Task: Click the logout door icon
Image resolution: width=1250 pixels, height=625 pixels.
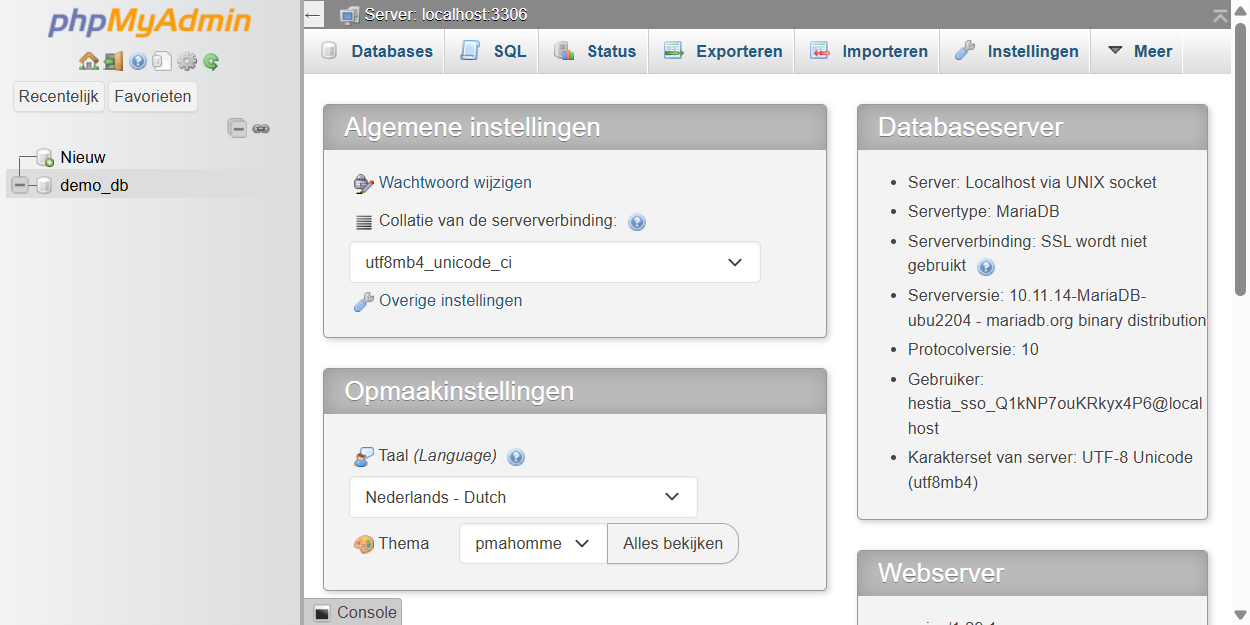Action: click(113, 62)
